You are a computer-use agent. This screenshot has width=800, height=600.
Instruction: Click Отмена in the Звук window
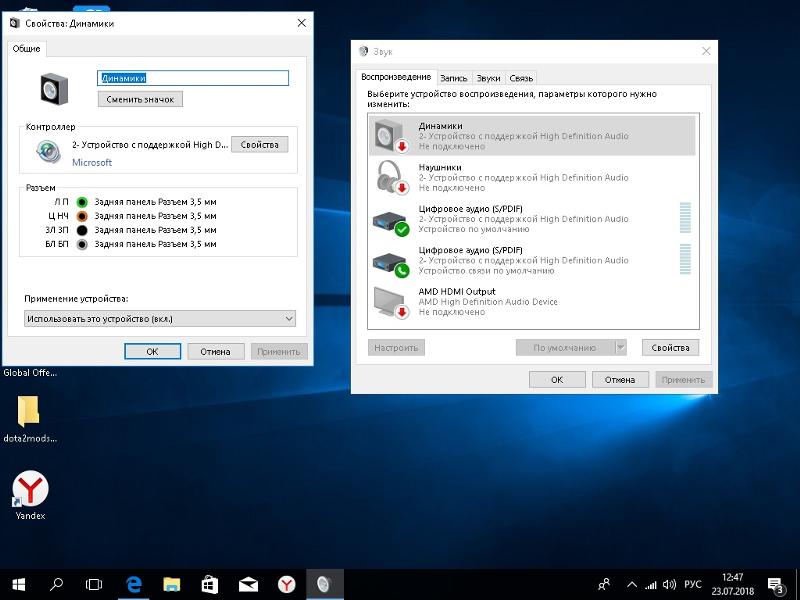[x=620, y=380]
